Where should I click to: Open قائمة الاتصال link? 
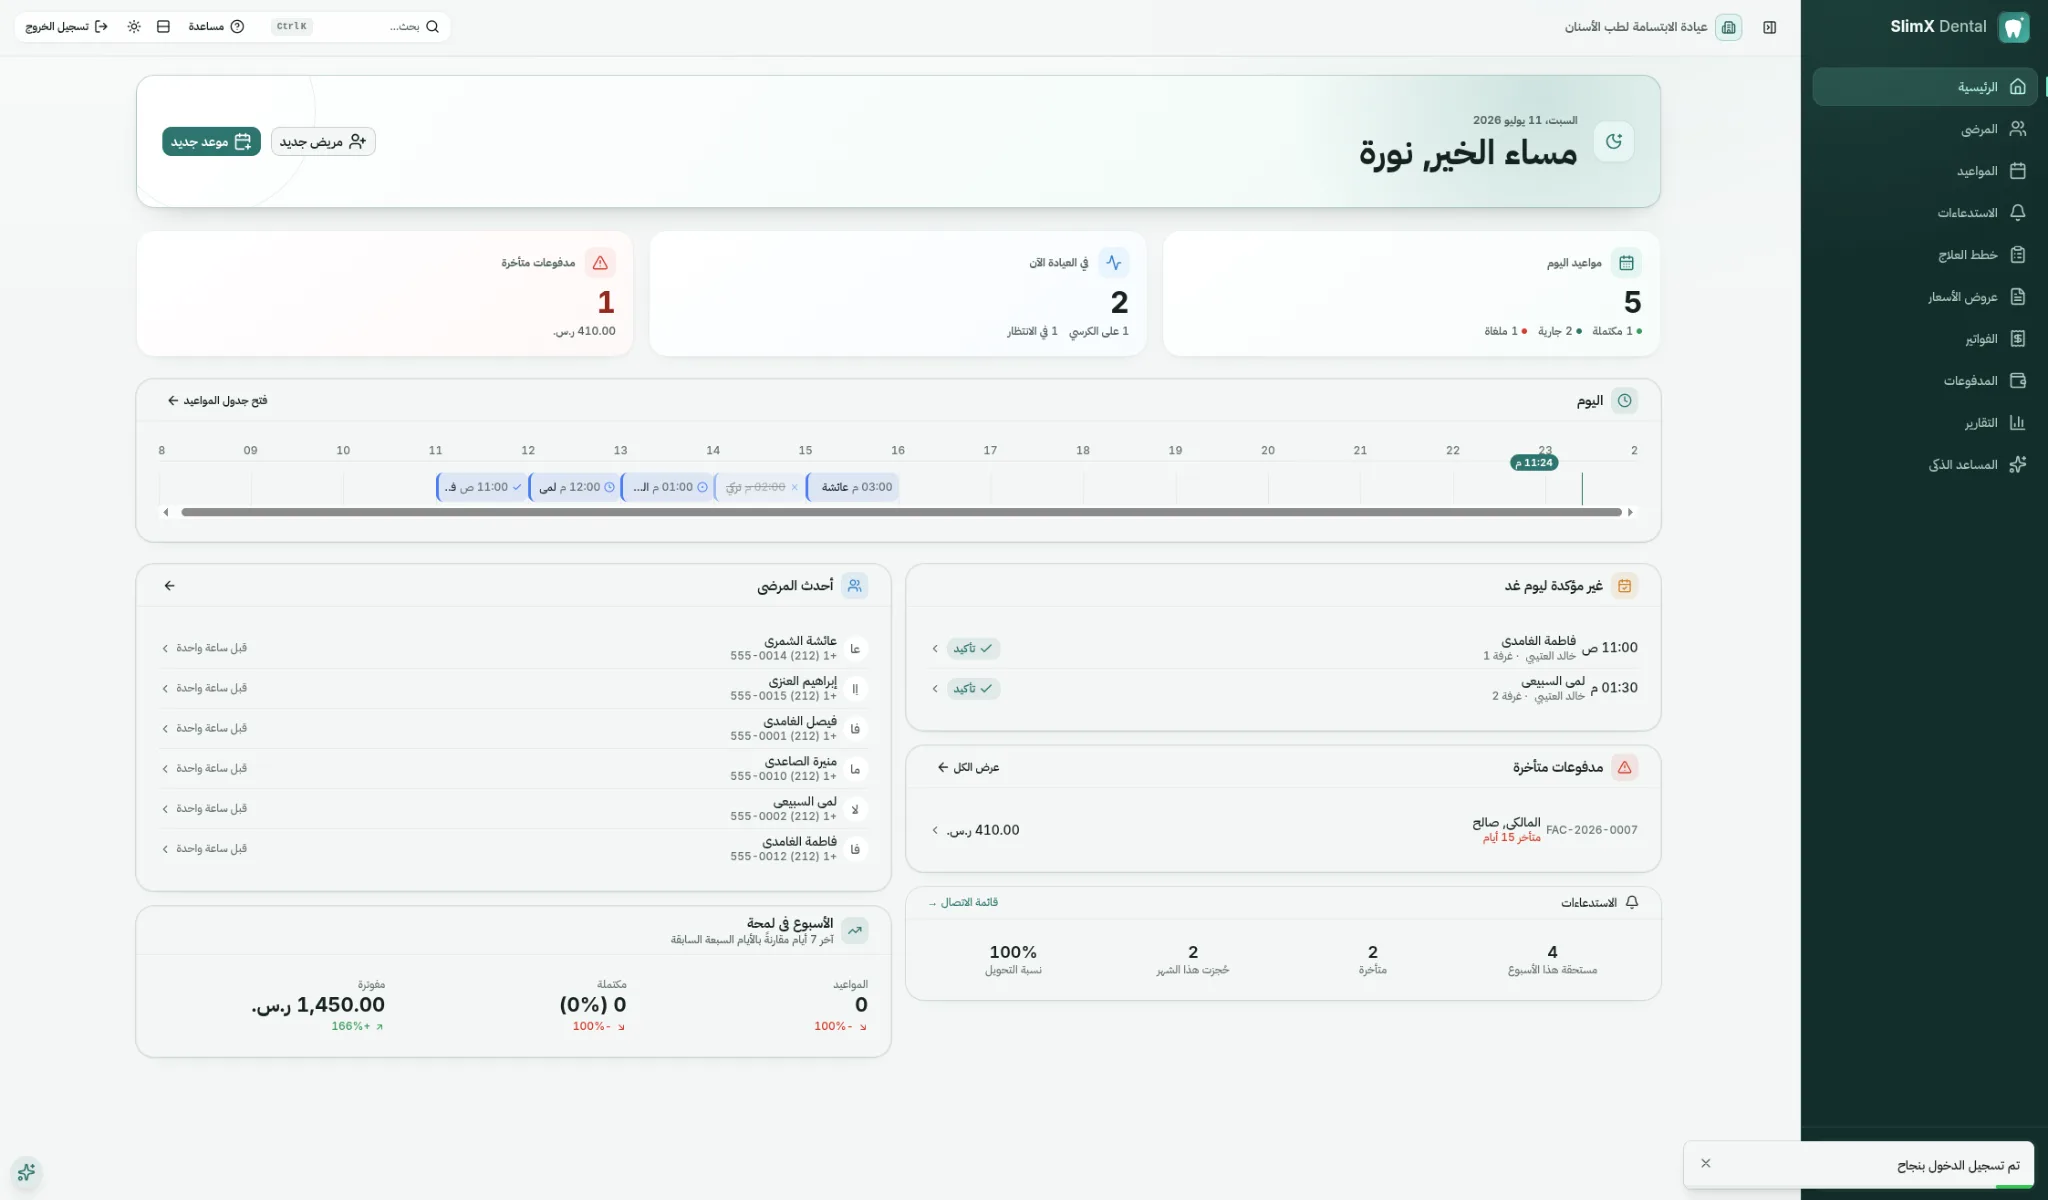963,903
